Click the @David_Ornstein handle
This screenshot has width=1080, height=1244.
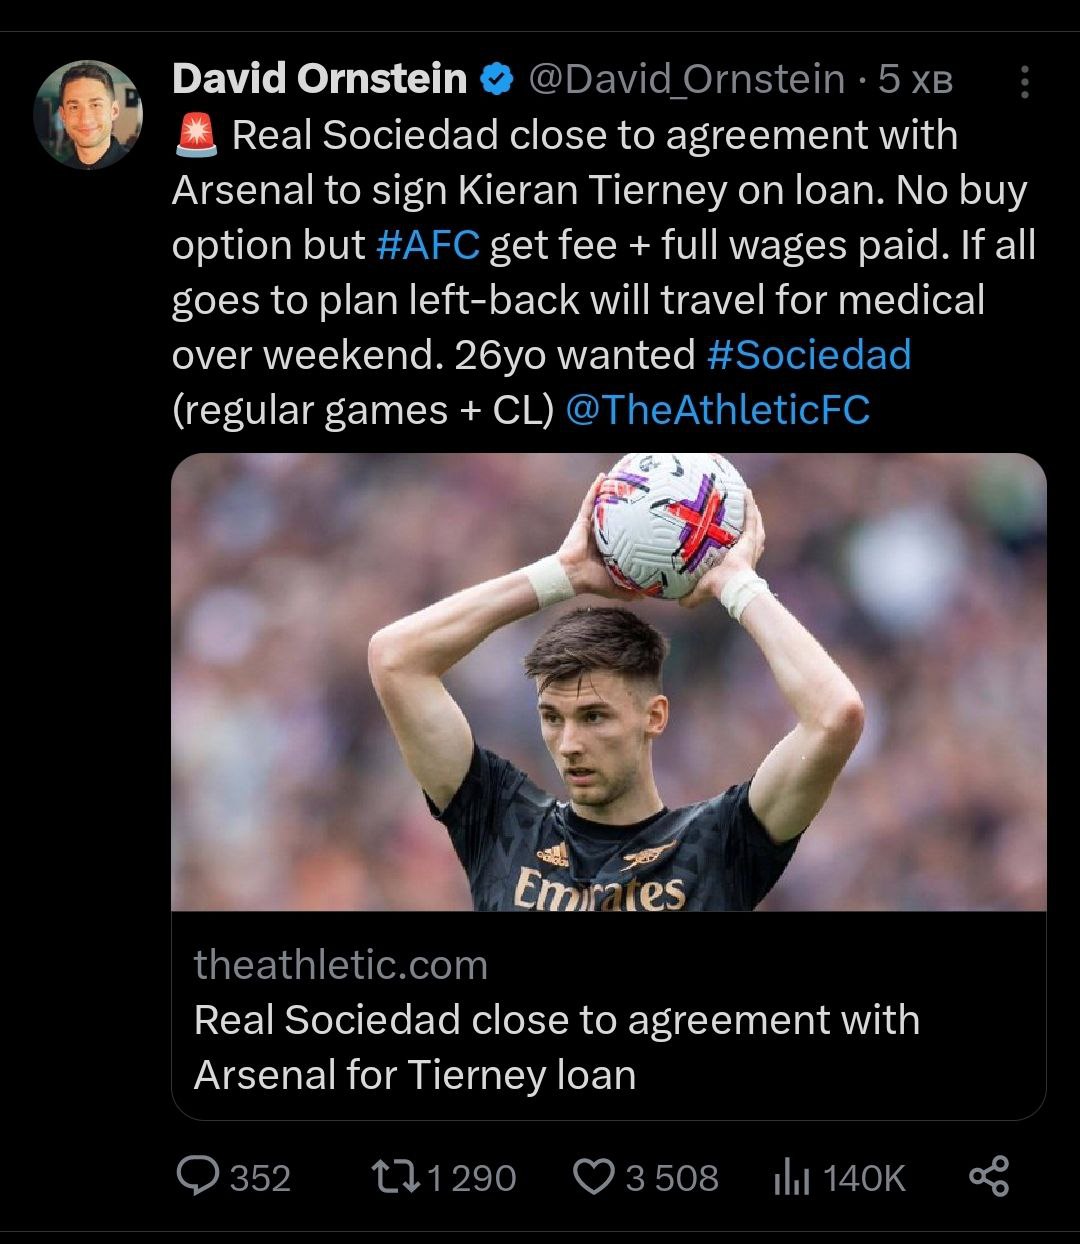coord(686,79)
